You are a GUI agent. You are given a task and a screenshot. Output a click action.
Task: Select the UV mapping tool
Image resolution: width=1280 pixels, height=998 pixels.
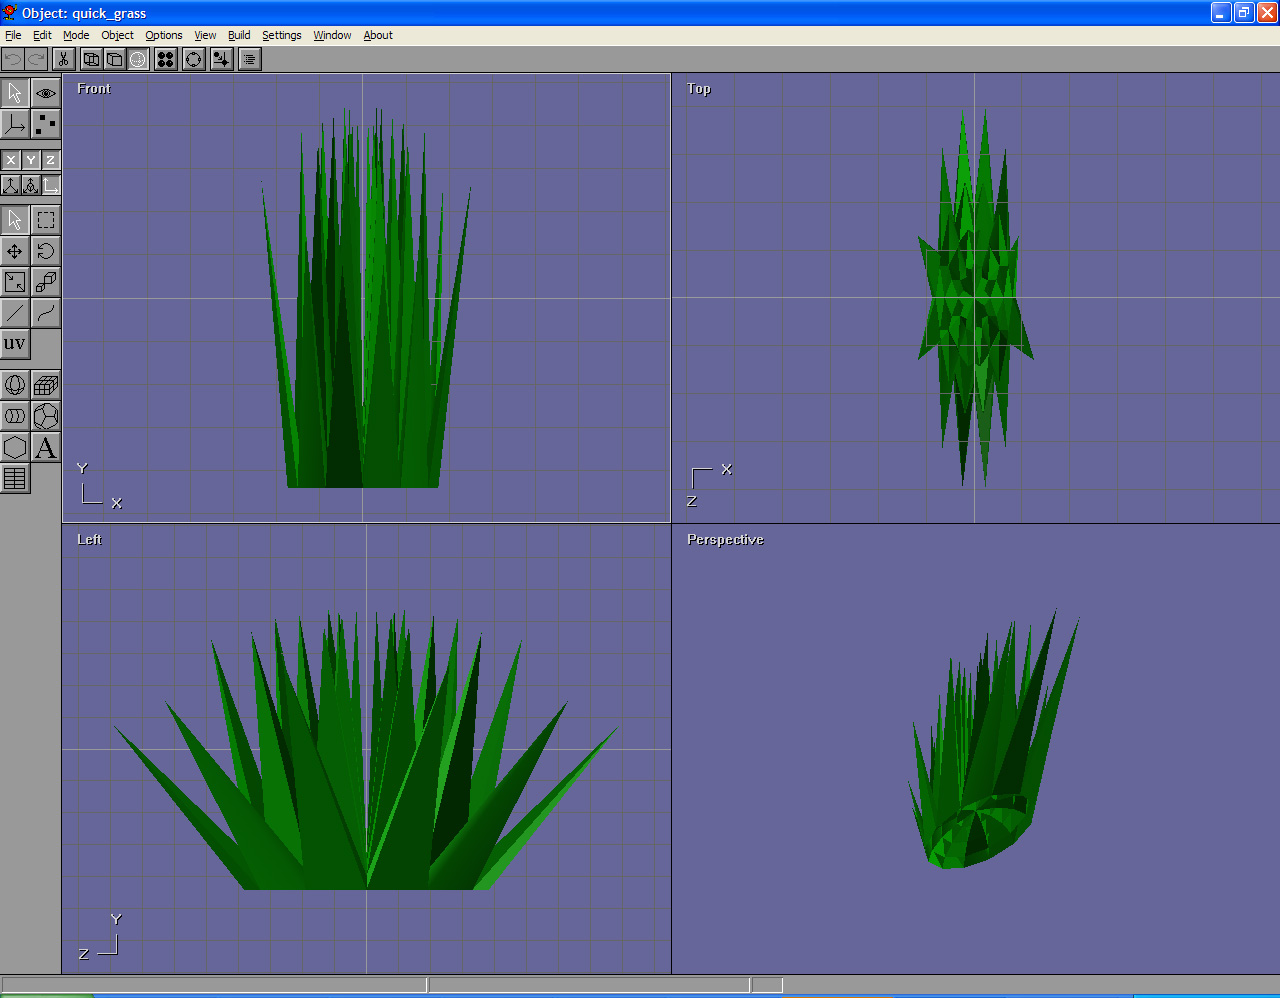coord(15,344)
